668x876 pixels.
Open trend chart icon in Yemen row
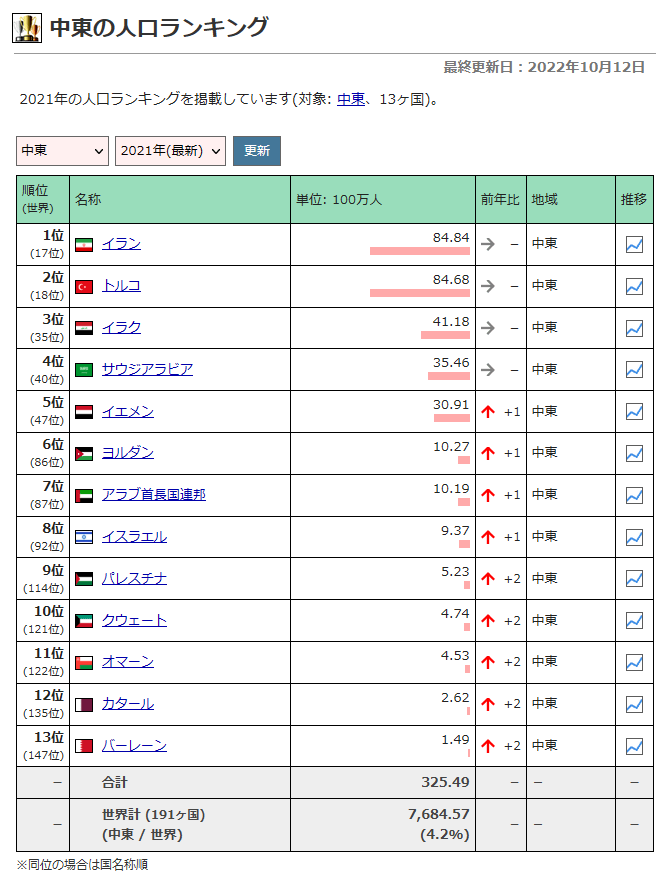pyautogui.click(x=634, y=412)
